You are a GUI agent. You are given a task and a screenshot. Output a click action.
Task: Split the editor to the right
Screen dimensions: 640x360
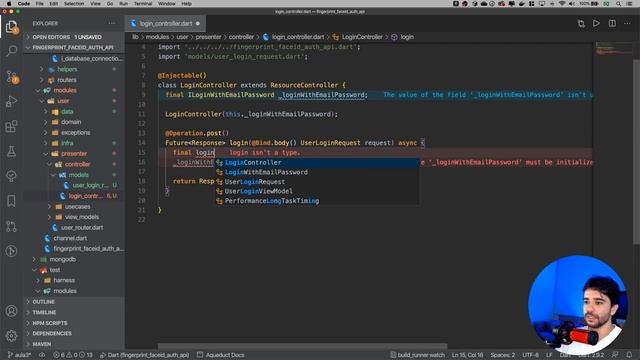(612, 24)
